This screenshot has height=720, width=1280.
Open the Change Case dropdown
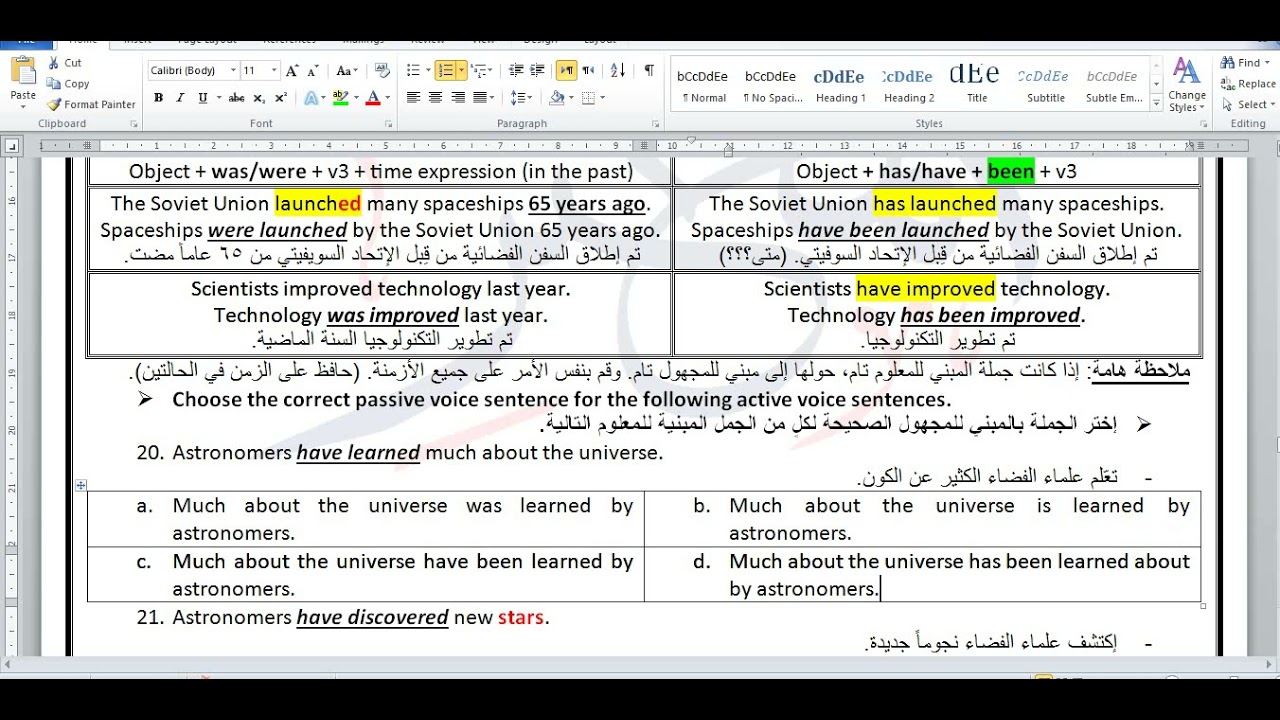point(346,71)
